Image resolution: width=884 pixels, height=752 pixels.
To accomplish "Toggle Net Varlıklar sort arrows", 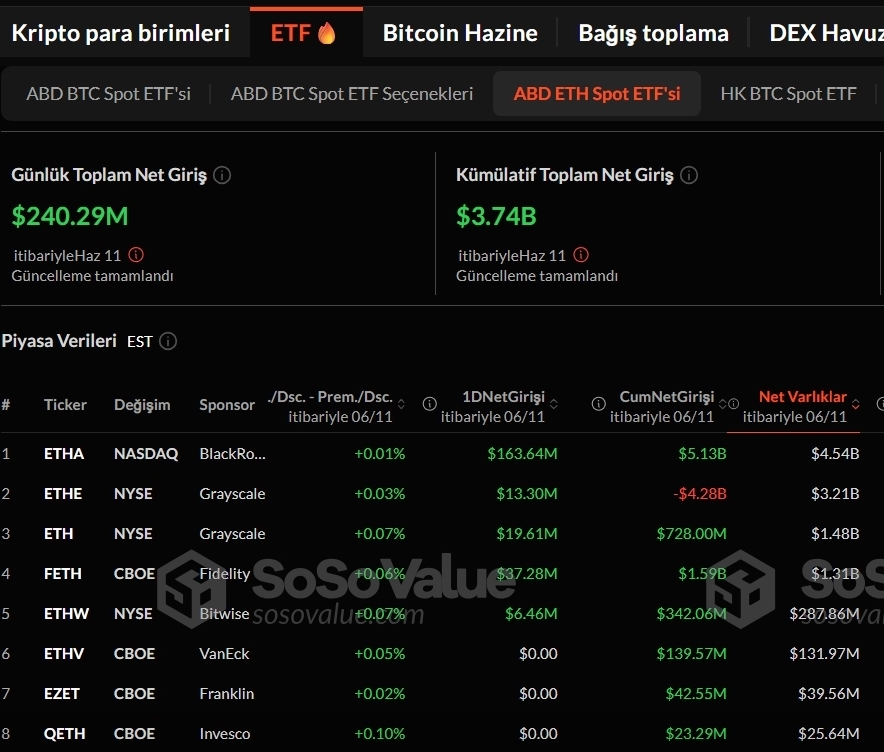I will pyautogui.click(x=855, y=404).
